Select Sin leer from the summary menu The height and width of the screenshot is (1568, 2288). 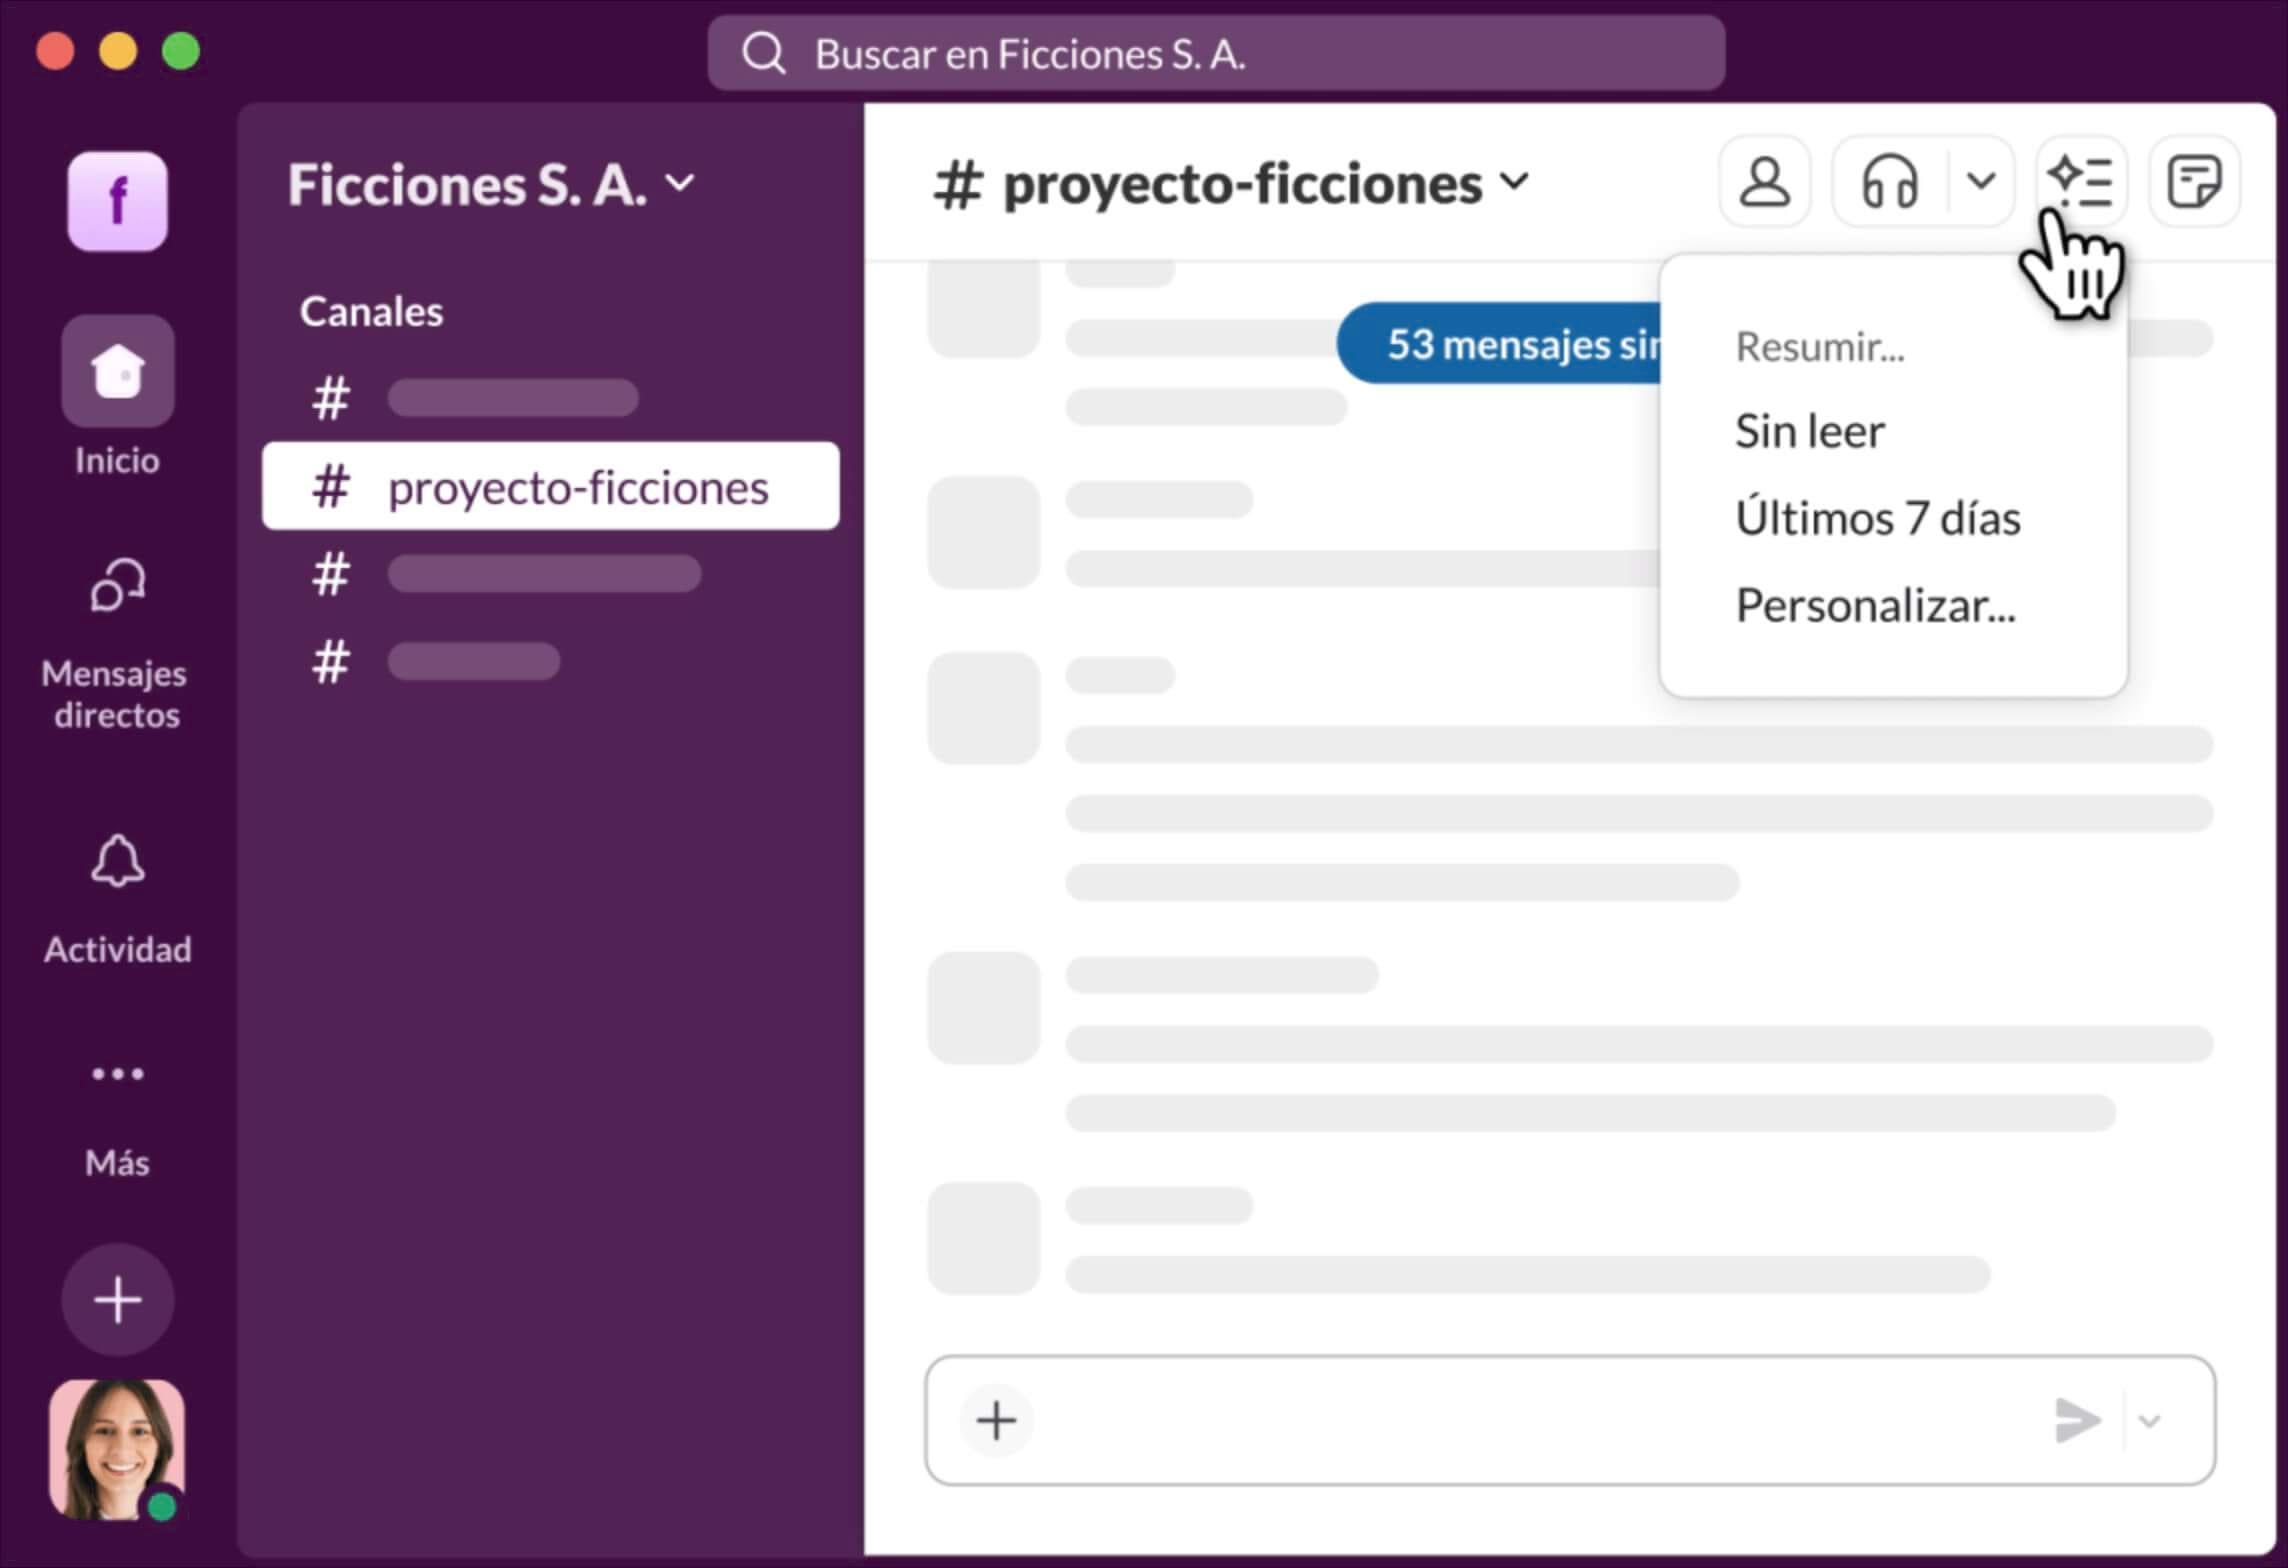[1810, 431]
